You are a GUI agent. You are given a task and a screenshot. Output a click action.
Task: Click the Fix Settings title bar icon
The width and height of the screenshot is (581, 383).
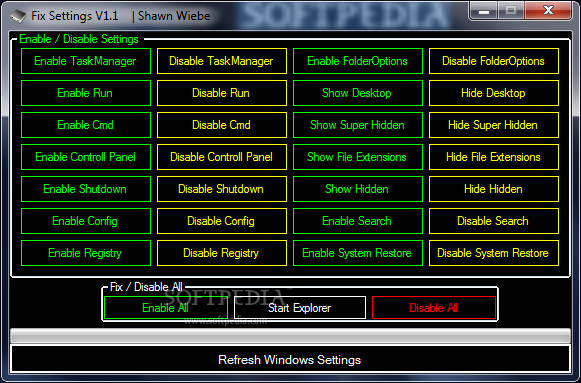(17, 16)
